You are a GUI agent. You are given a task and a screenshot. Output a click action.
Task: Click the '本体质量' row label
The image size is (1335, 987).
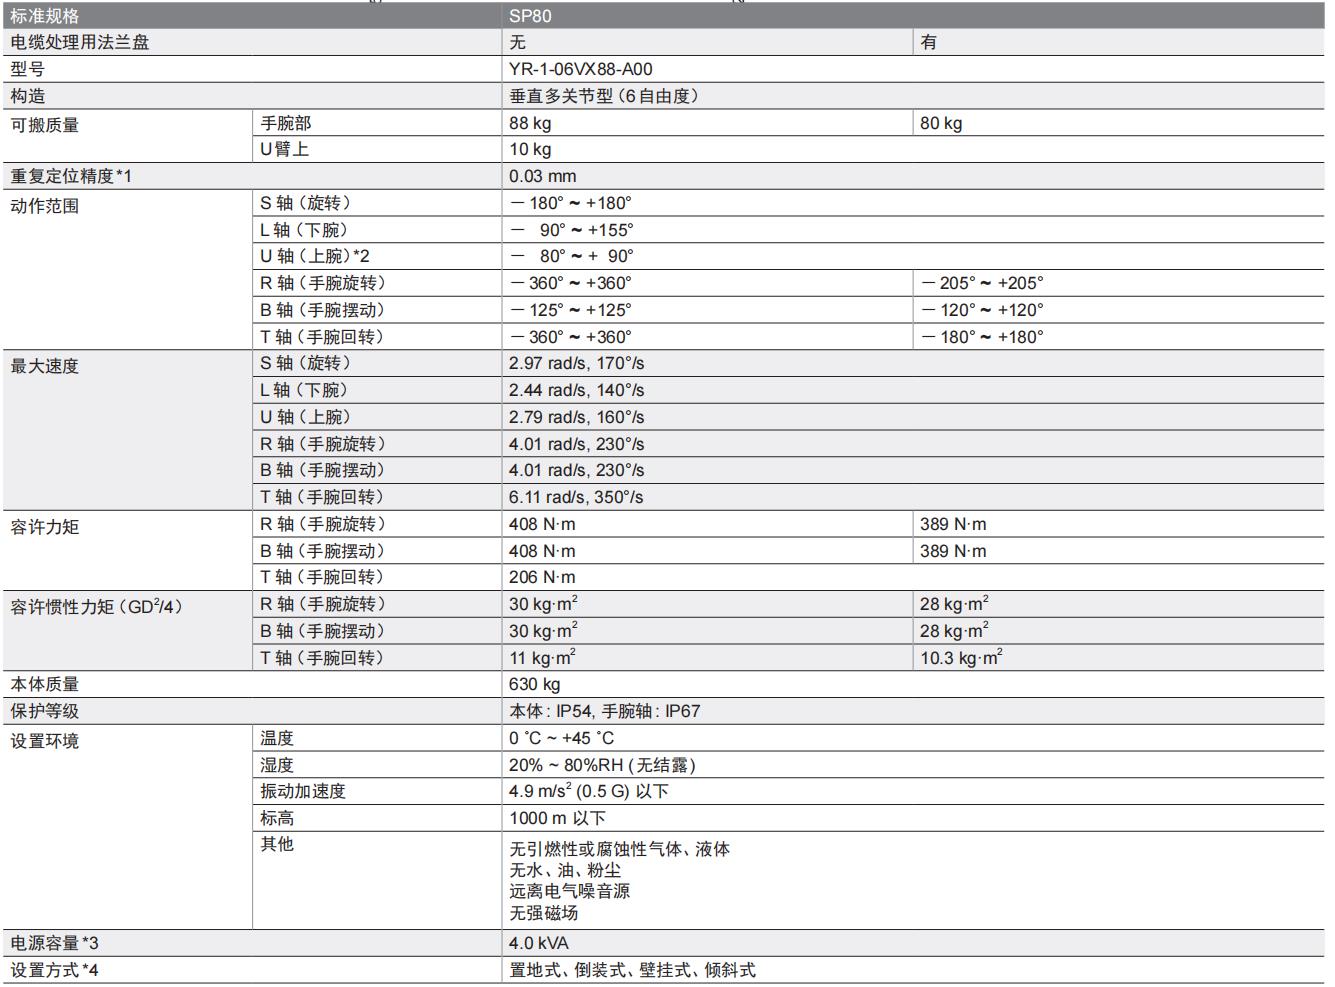tap(45, 684)
